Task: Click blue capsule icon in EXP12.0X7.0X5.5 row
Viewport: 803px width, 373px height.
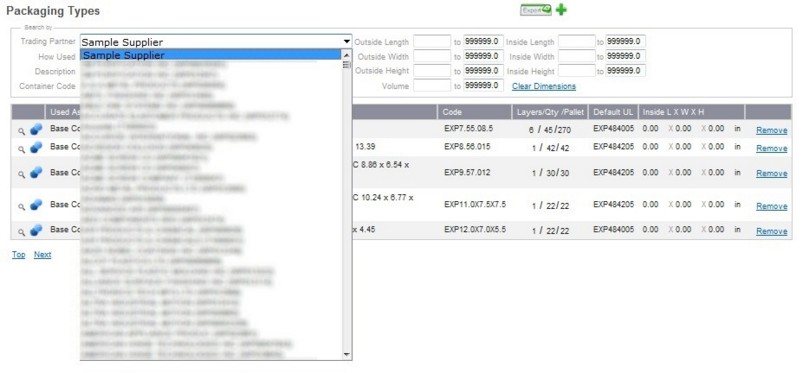Action: coord(36,230)
